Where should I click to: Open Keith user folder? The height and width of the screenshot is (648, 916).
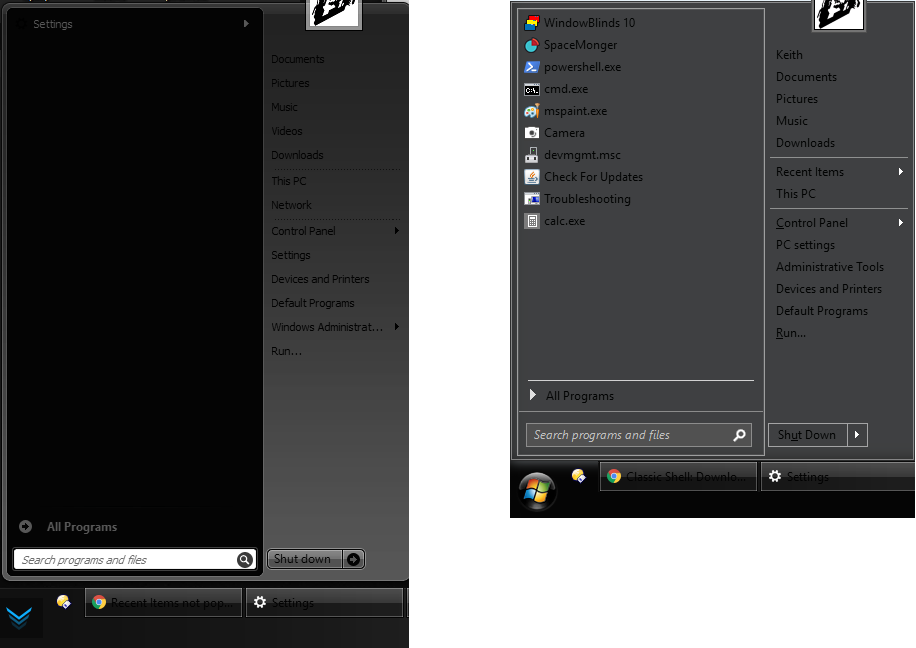point(789,55)
